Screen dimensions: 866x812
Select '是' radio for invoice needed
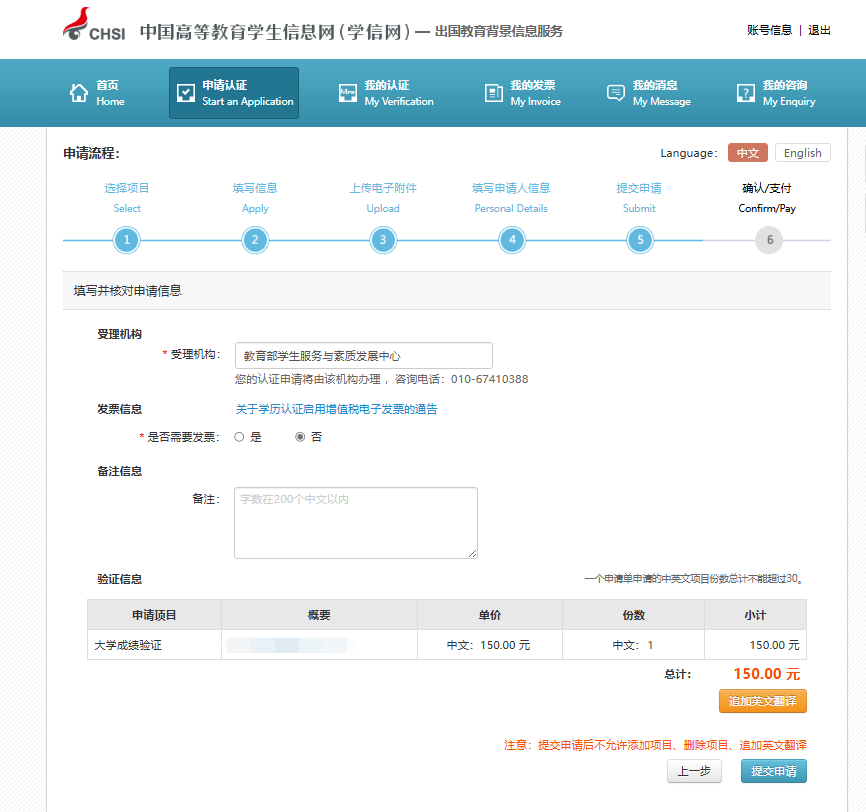(x=239, y=437)
